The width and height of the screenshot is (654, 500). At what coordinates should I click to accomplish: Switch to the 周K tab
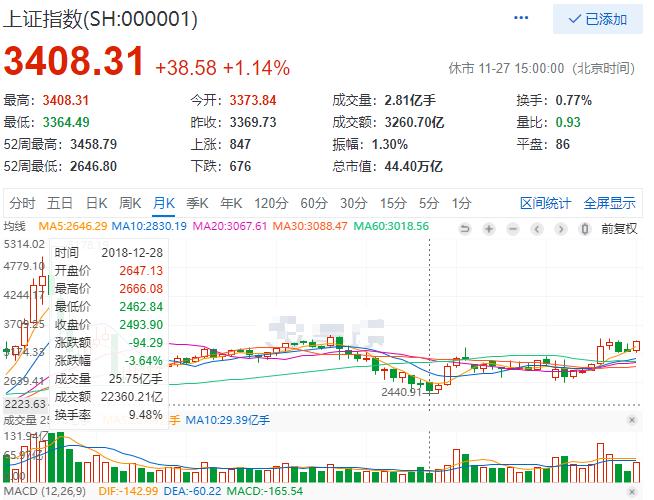click(x=130, y=203)
